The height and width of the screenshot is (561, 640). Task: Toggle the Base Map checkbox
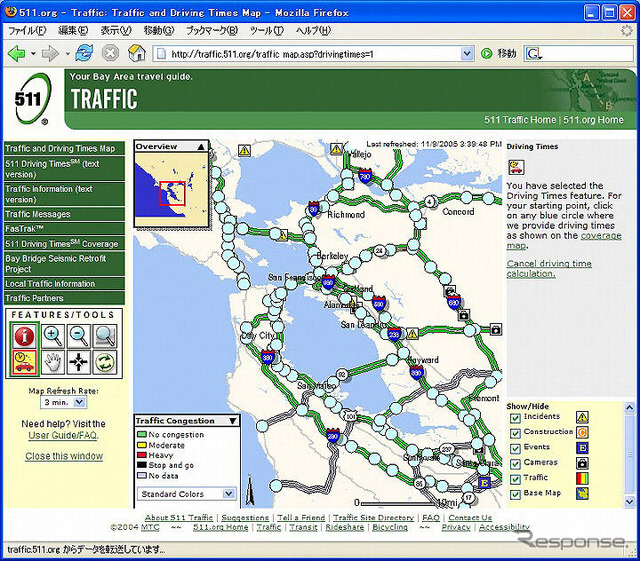[x=515, y=495]
